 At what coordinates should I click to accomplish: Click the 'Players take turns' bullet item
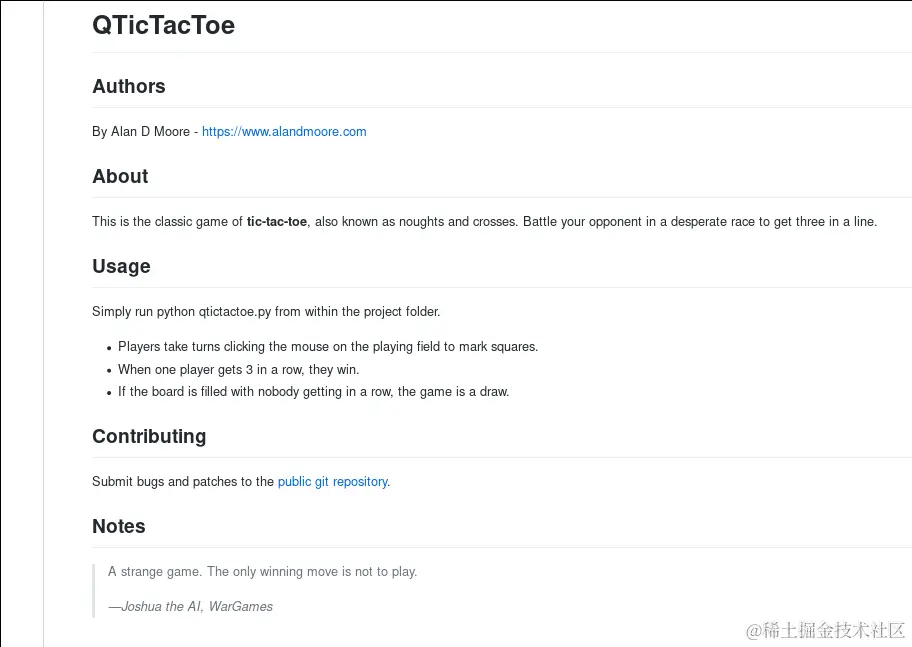327,346
